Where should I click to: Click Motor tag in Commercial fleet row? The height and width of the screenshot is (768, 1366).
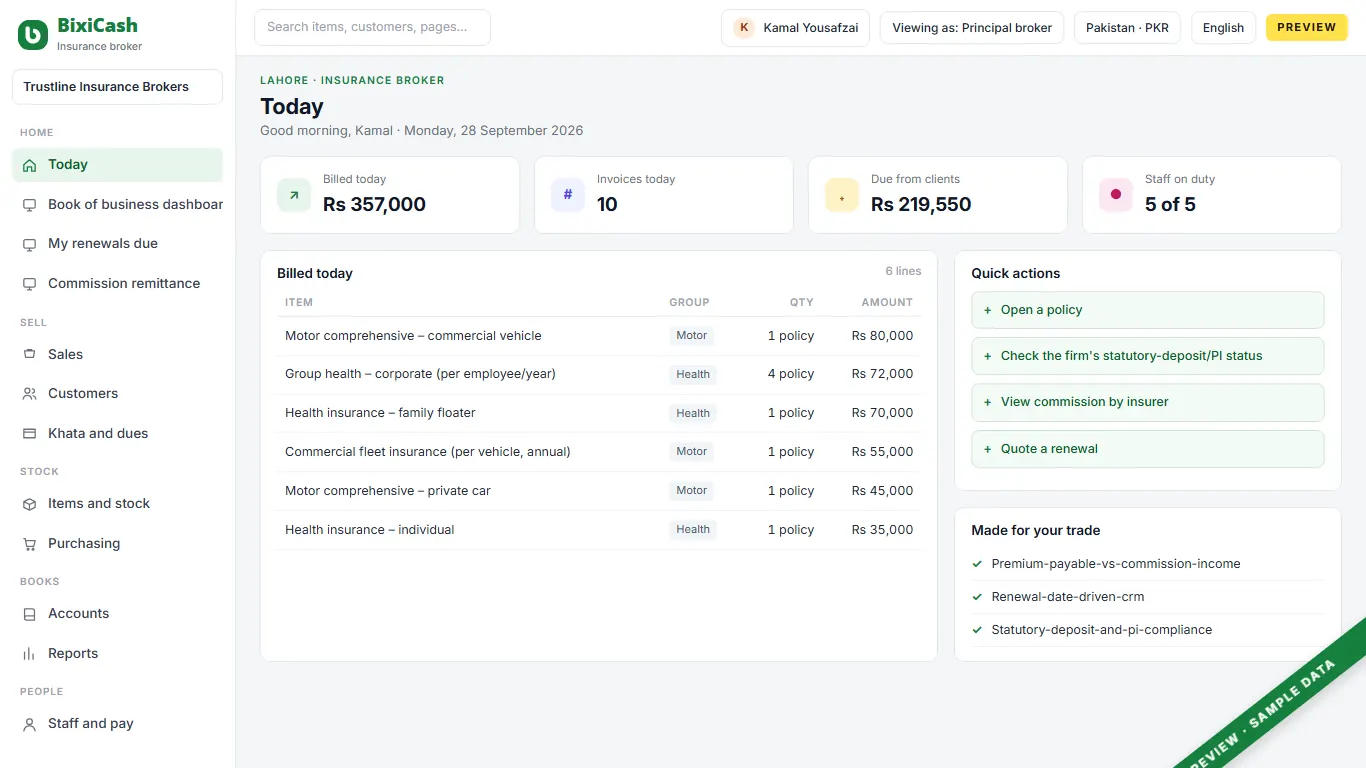coord(692,452)
